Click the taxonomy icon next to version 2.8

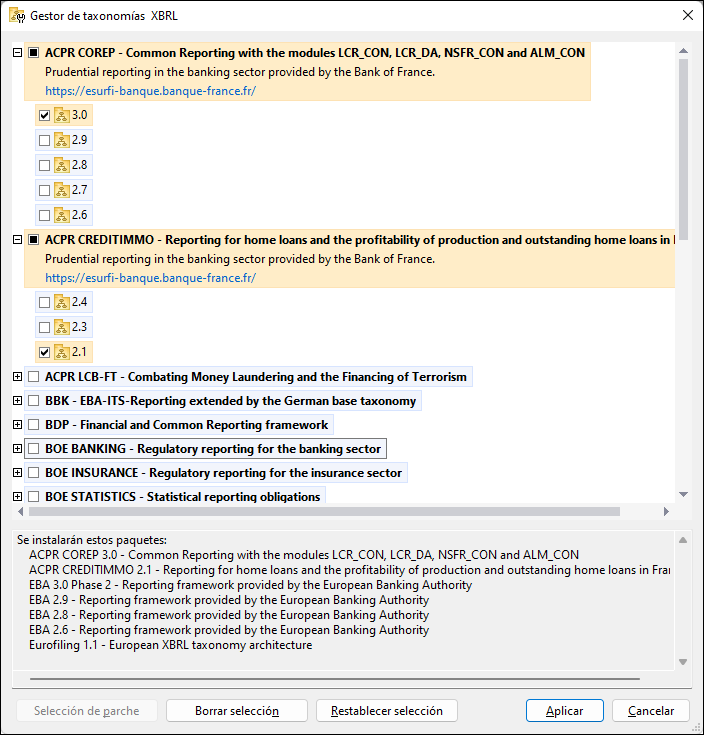pos(62,165)
